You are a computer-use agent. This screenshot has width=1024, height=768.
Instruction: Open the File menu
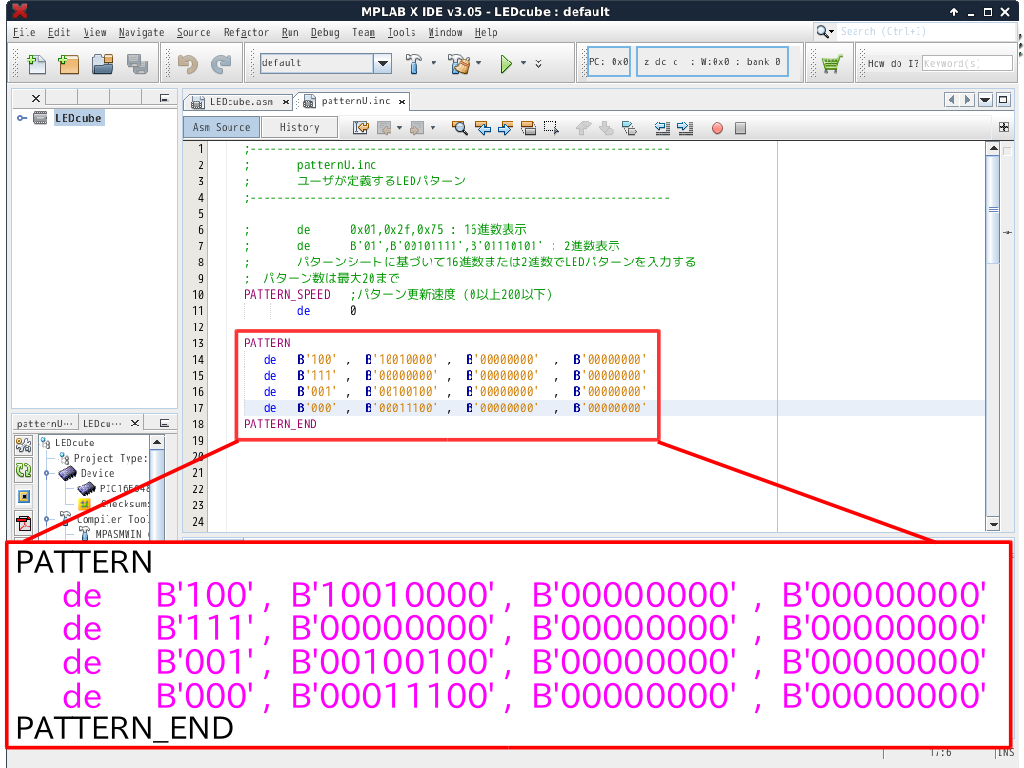24,32
